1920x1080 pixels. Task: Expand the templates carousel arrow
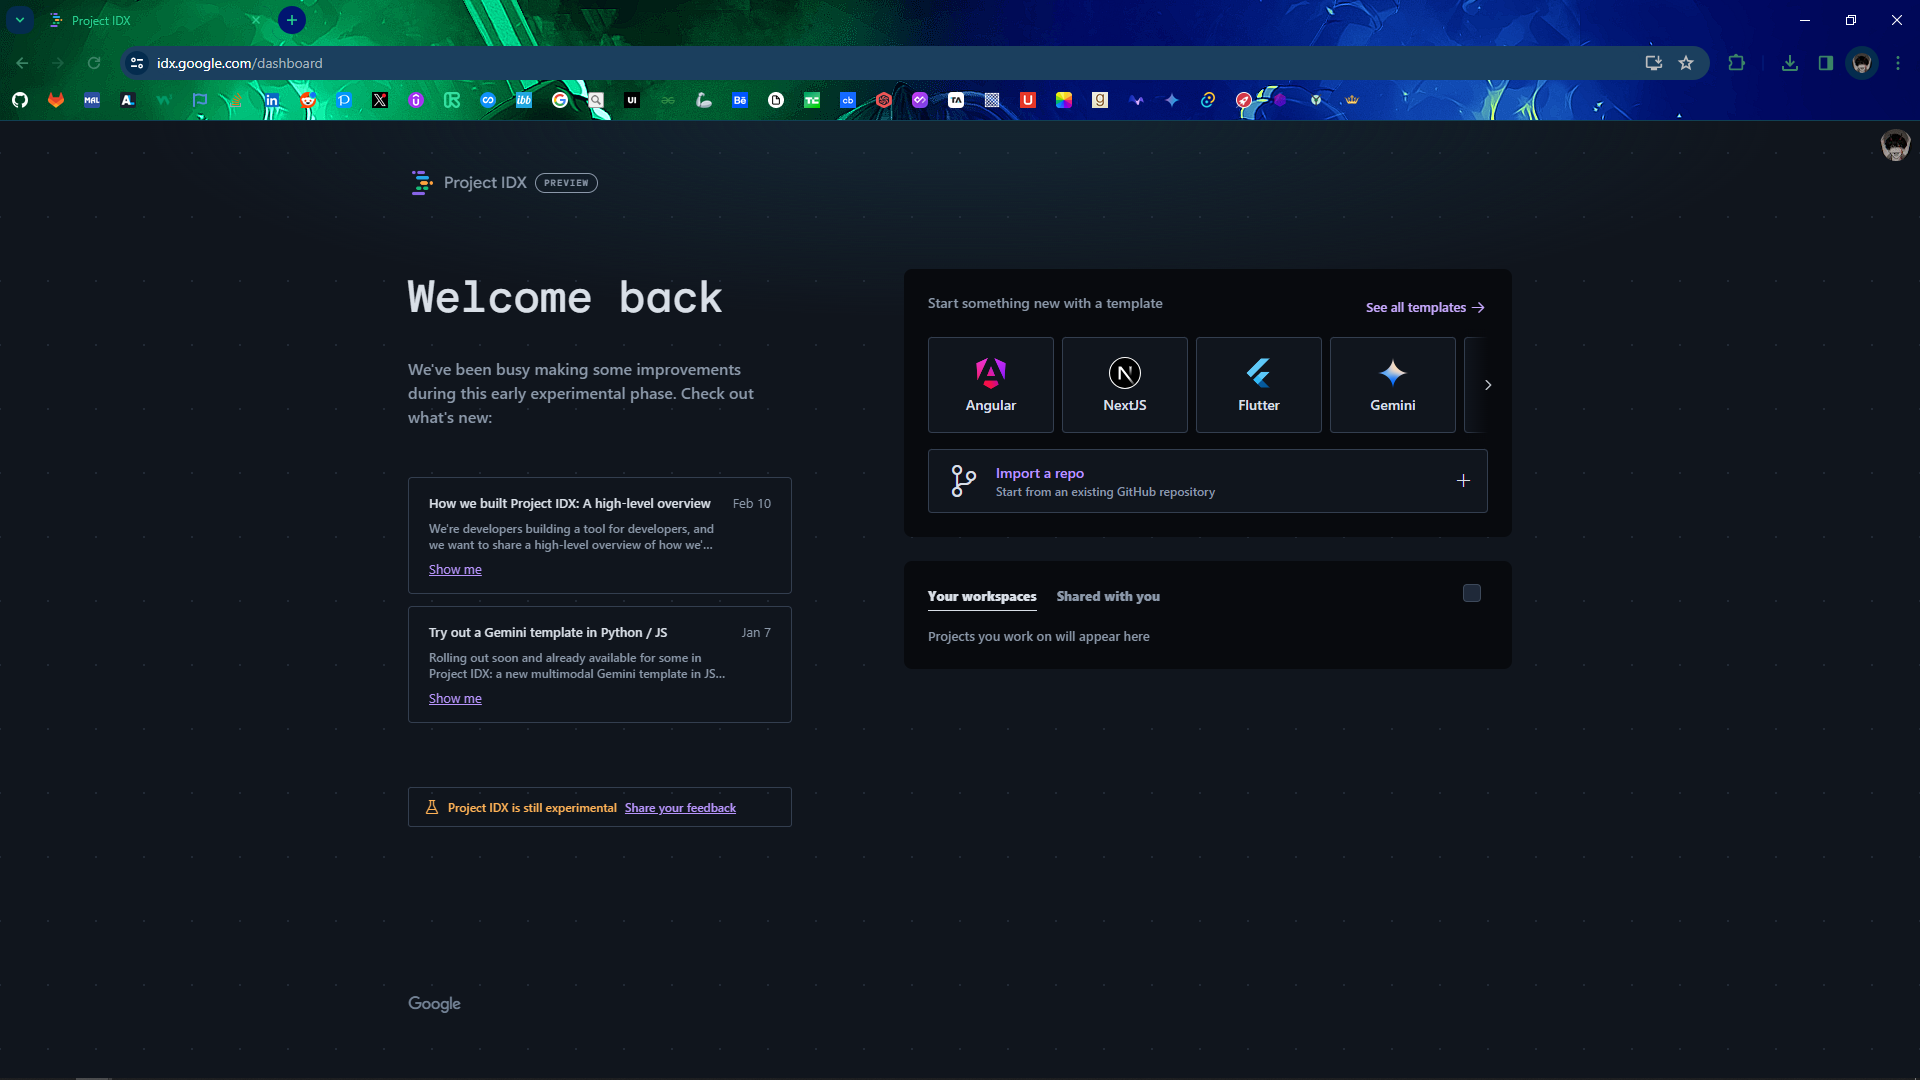point(1487,385)
